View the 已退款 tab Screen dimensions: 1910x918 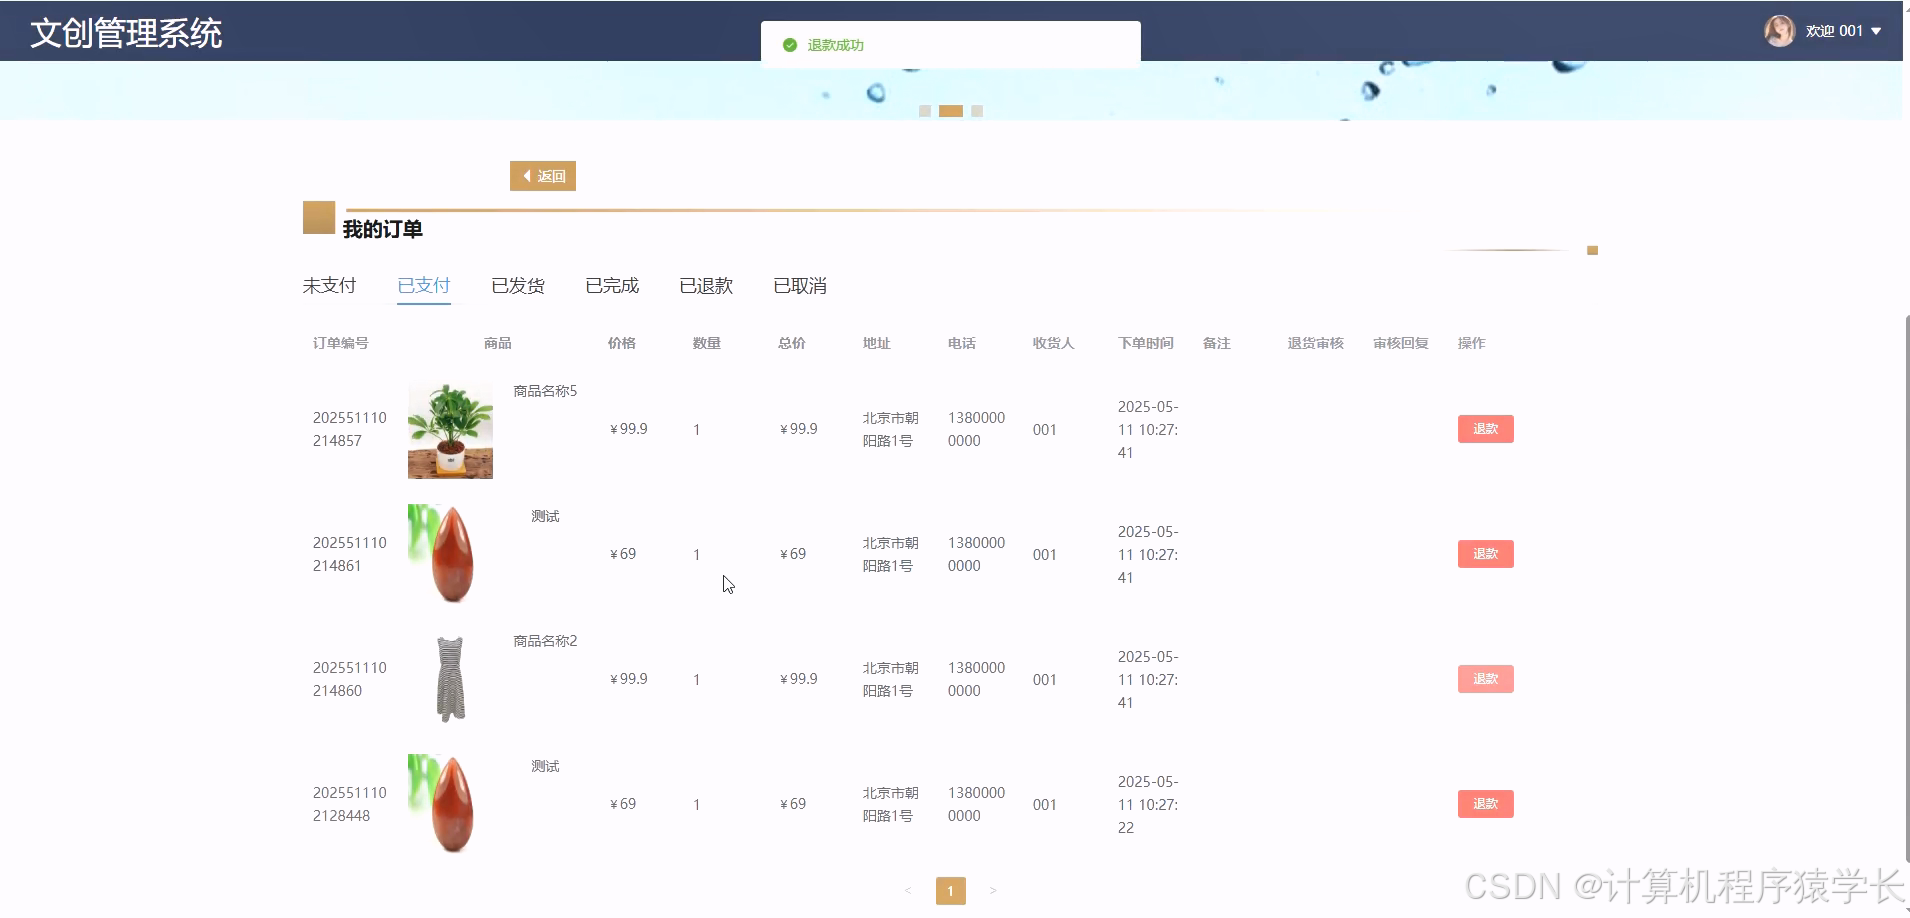tap(706, 286)
